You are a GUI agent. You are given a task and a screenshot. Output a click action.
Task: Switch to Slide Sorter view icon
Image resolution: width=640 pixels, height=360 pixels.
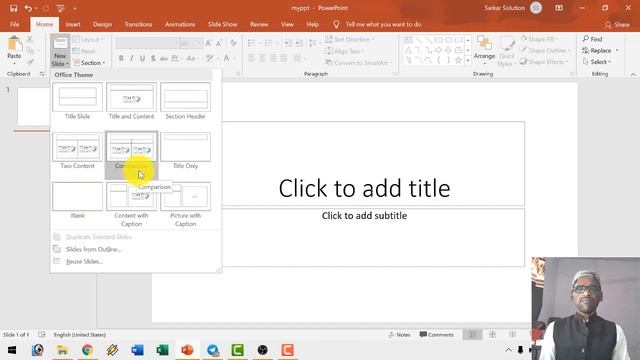pyautogui.click(x=493, y=335)
